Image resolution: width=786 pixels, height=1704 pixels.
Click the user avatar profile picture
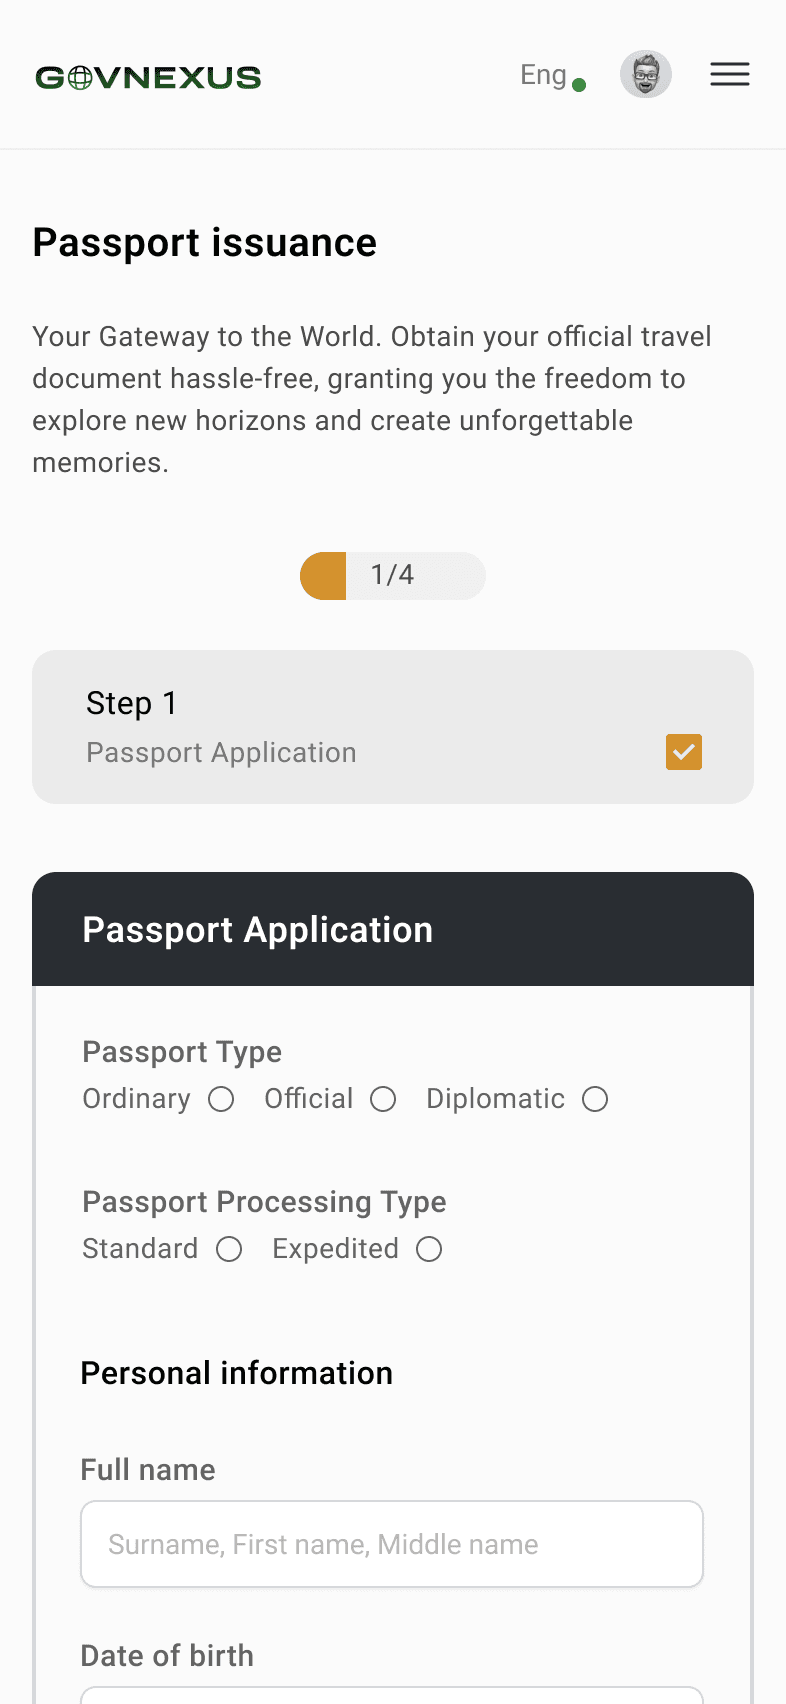coord(646,75)
